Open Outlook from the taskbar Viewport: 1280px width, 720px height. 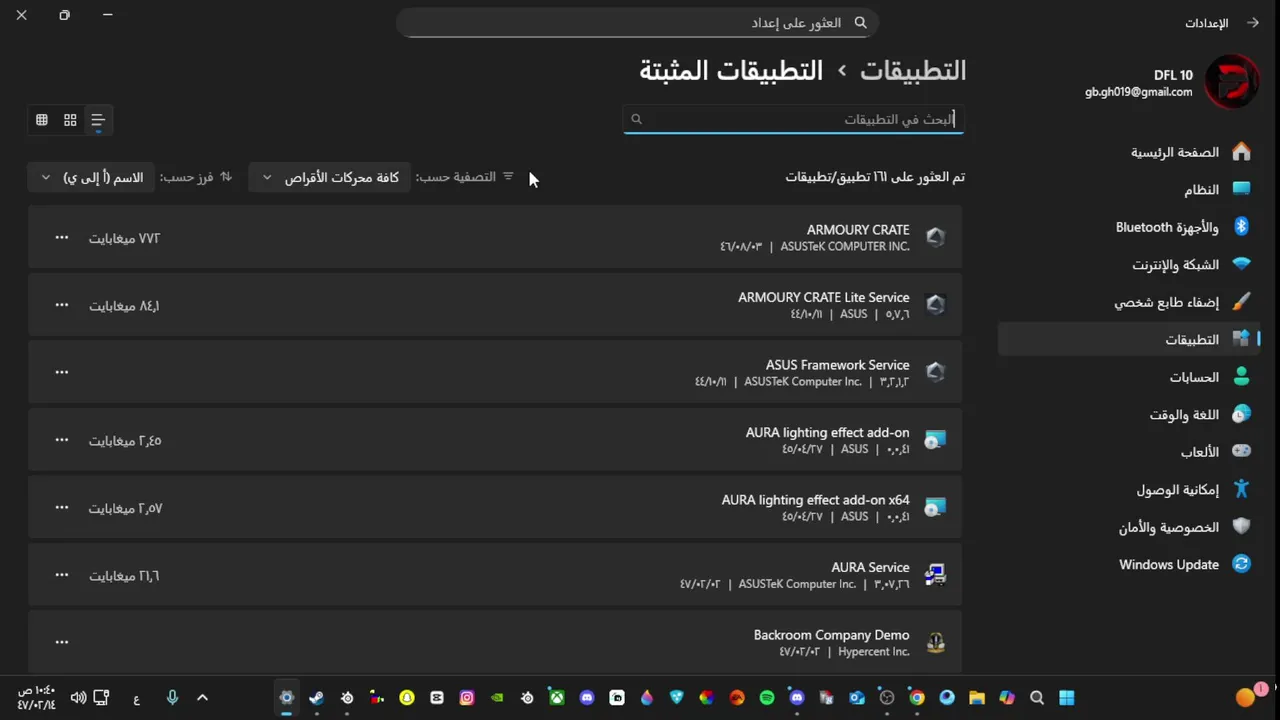857,698
